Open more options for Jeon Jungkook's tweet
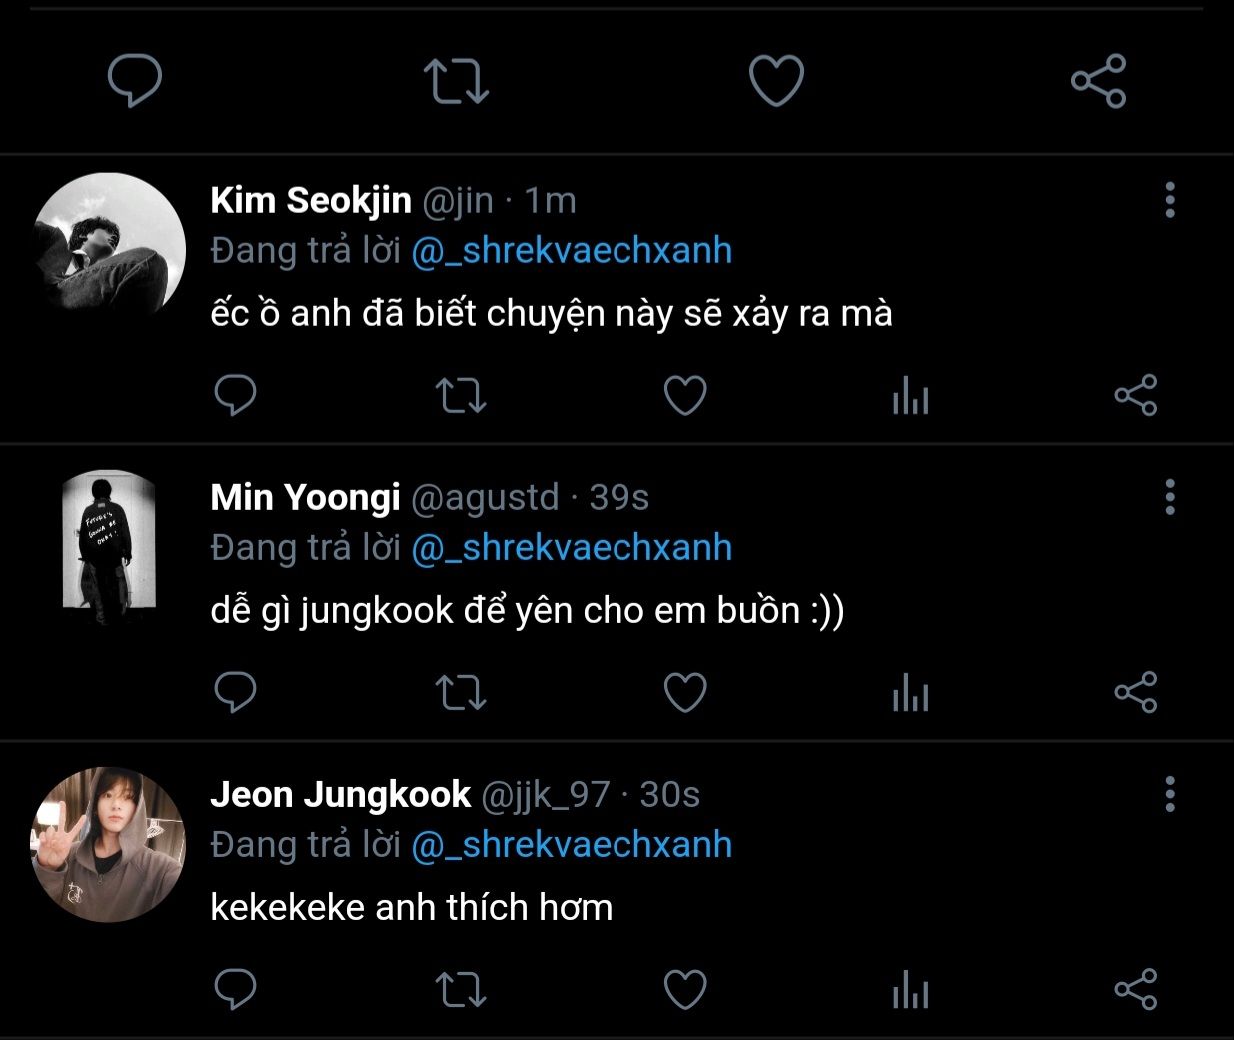 [x=1169, y=794]
